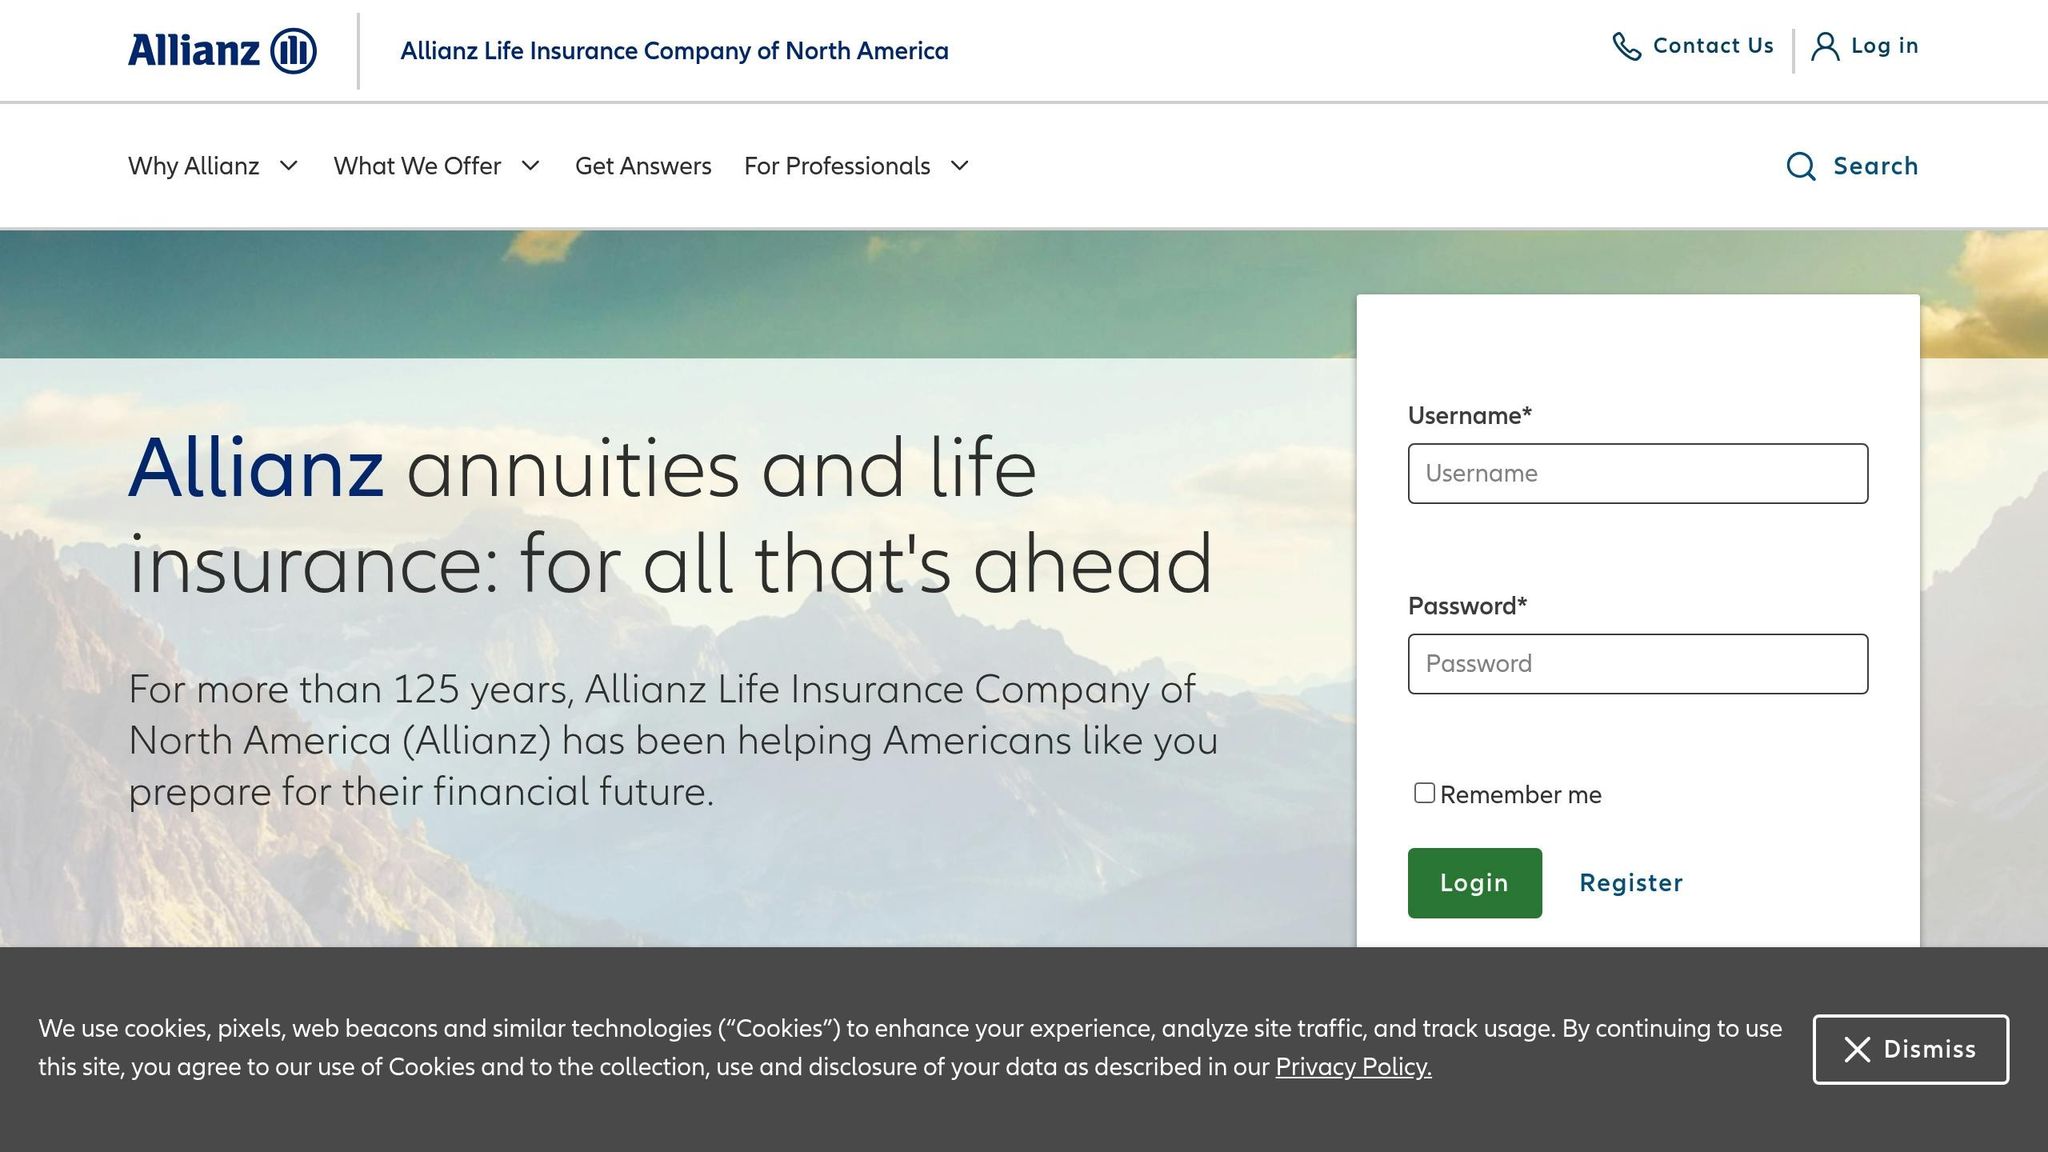This screenshot has width=2048, height=1152.
Task: Open Contact Us from the header
Action: [x=1712, y=45]
